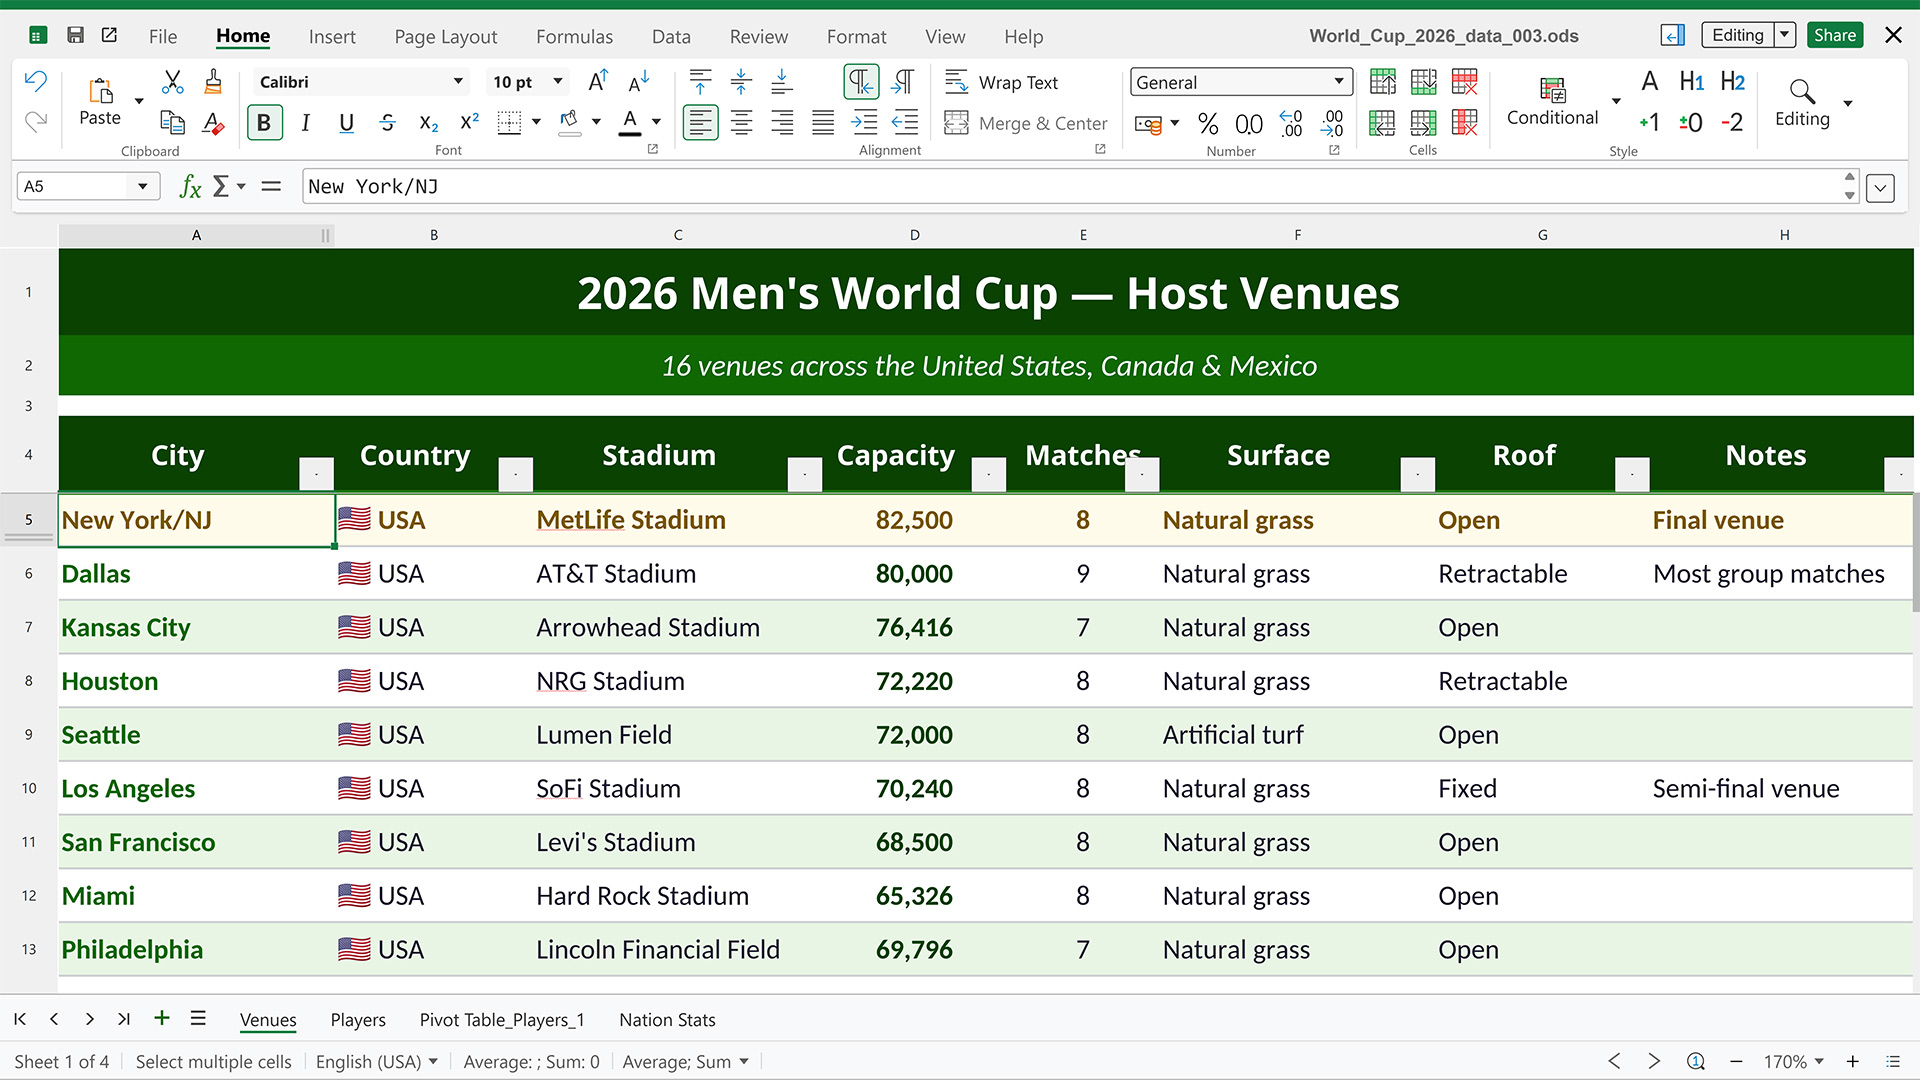
Task: Switch to the Nation Stats sheet tab
Action: click(667, 1020)
